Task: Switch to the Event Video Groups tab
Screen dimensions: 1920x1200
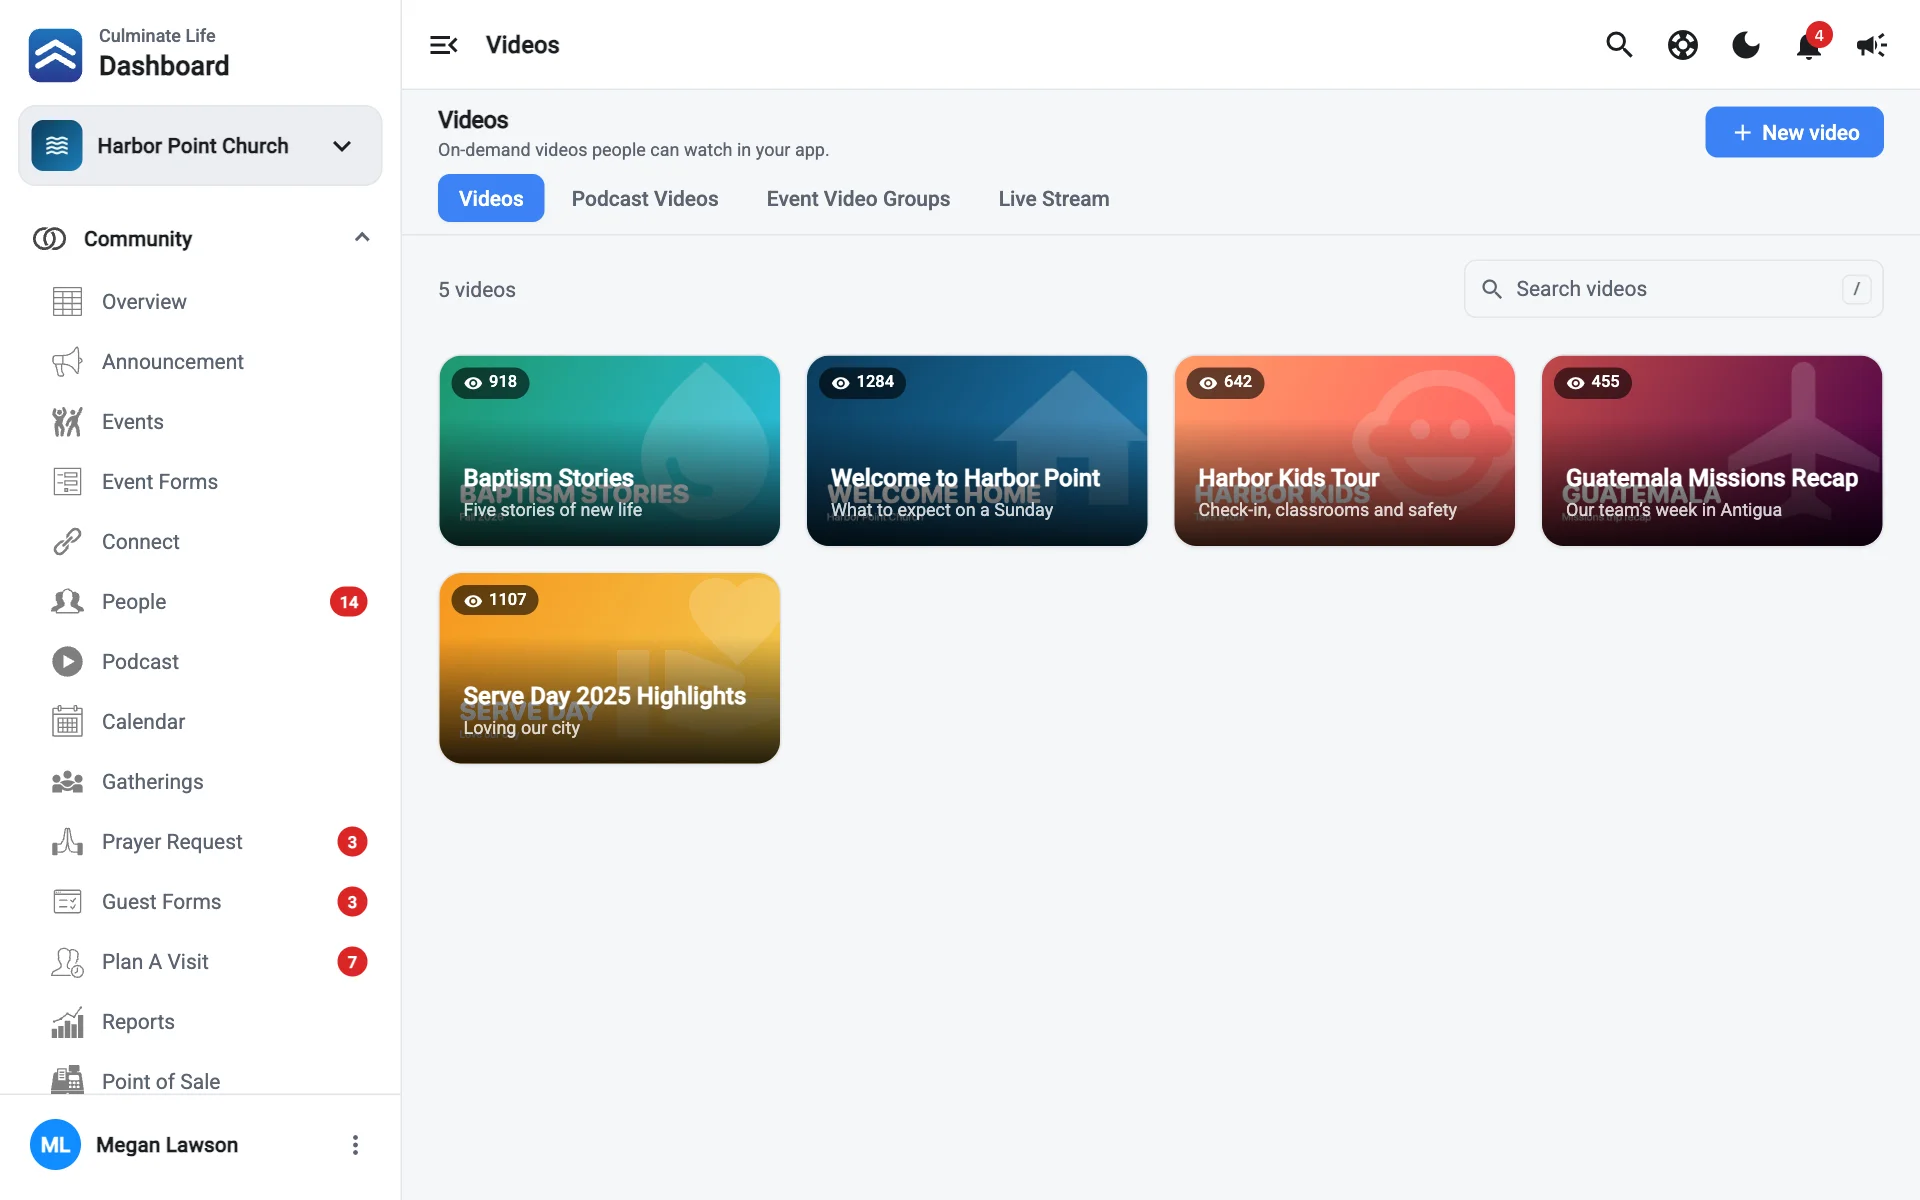Action: (x=858, y=199)
